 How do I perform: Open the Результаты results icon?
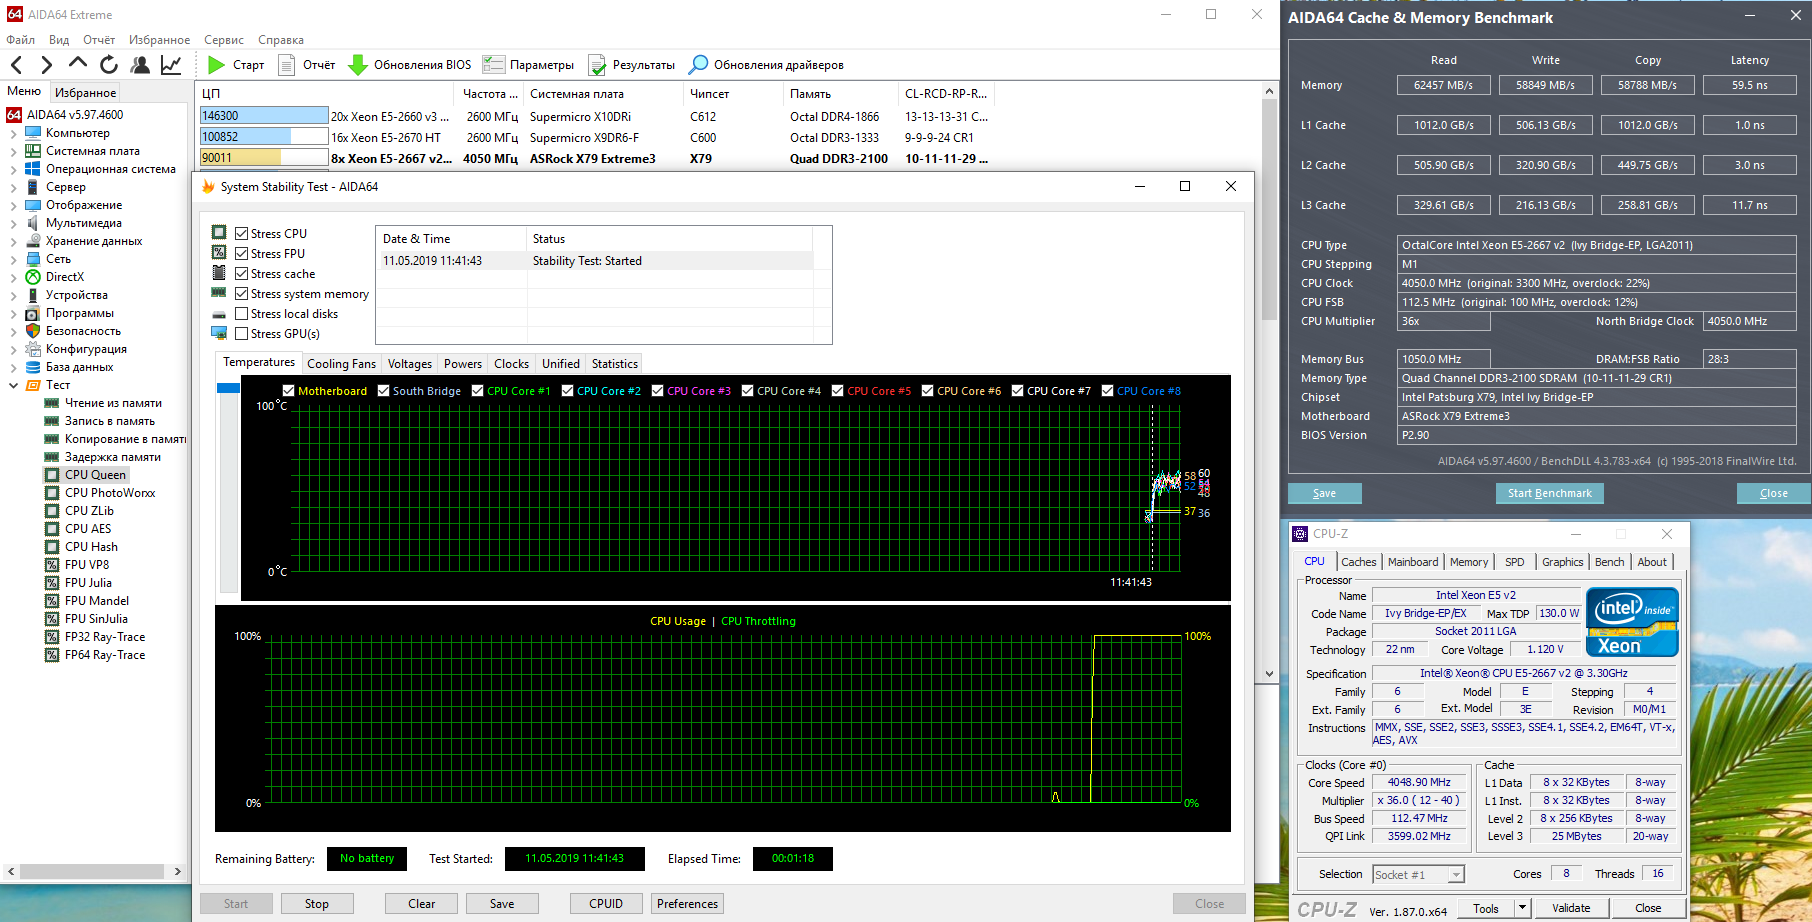(x=597, y=65)
